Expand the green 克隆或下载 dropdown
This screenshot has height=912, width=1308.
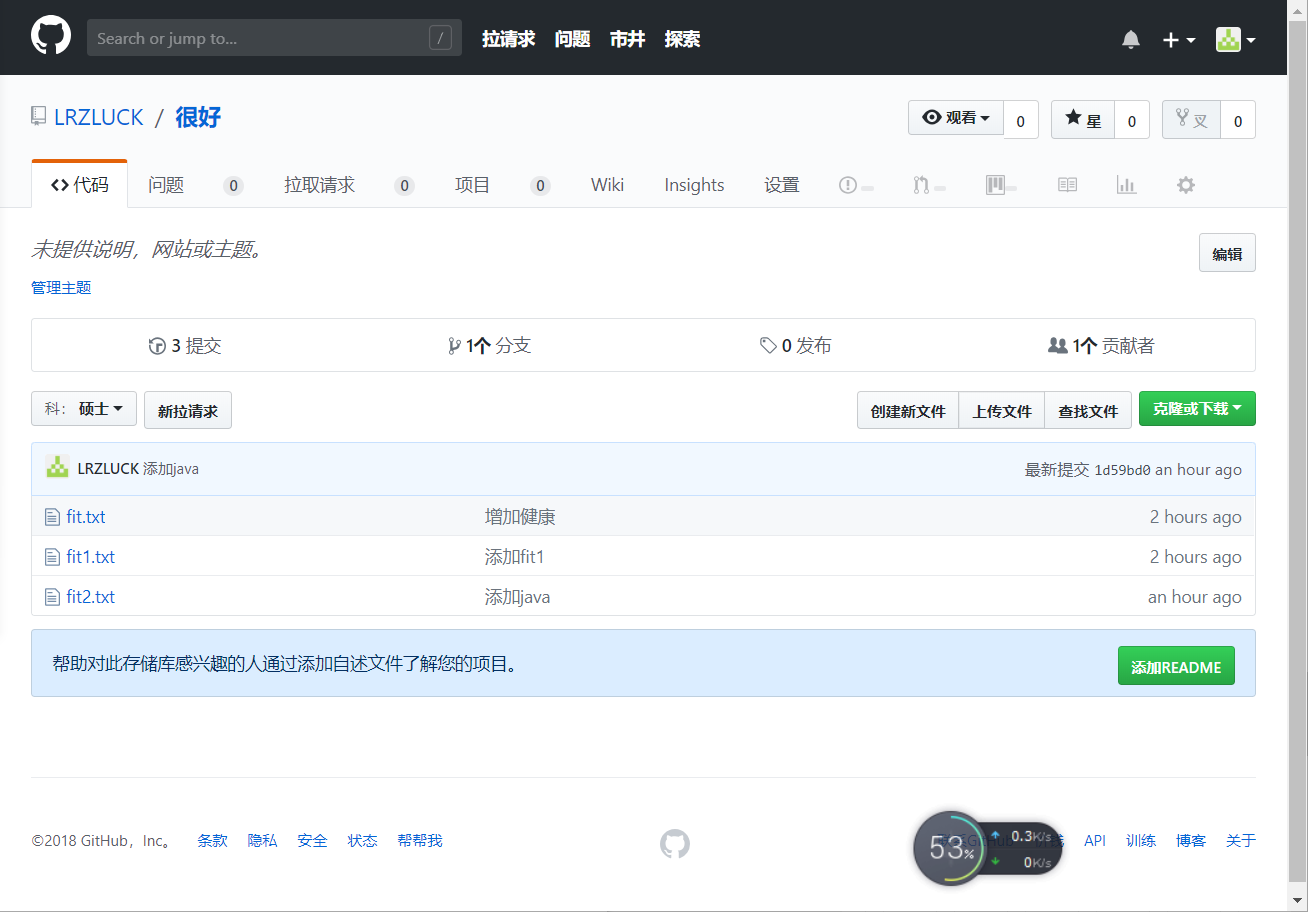tap(1197, 409)
